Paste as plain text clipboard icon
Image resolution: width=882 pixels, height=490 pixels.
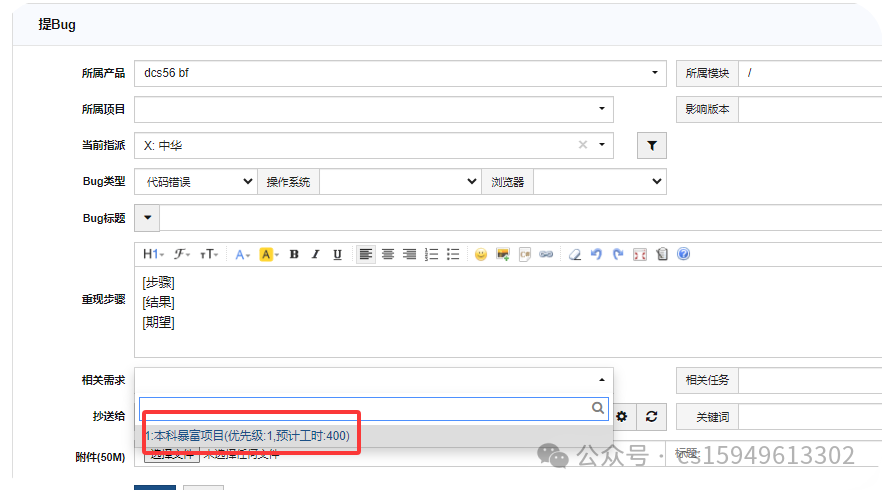point(662,254)
